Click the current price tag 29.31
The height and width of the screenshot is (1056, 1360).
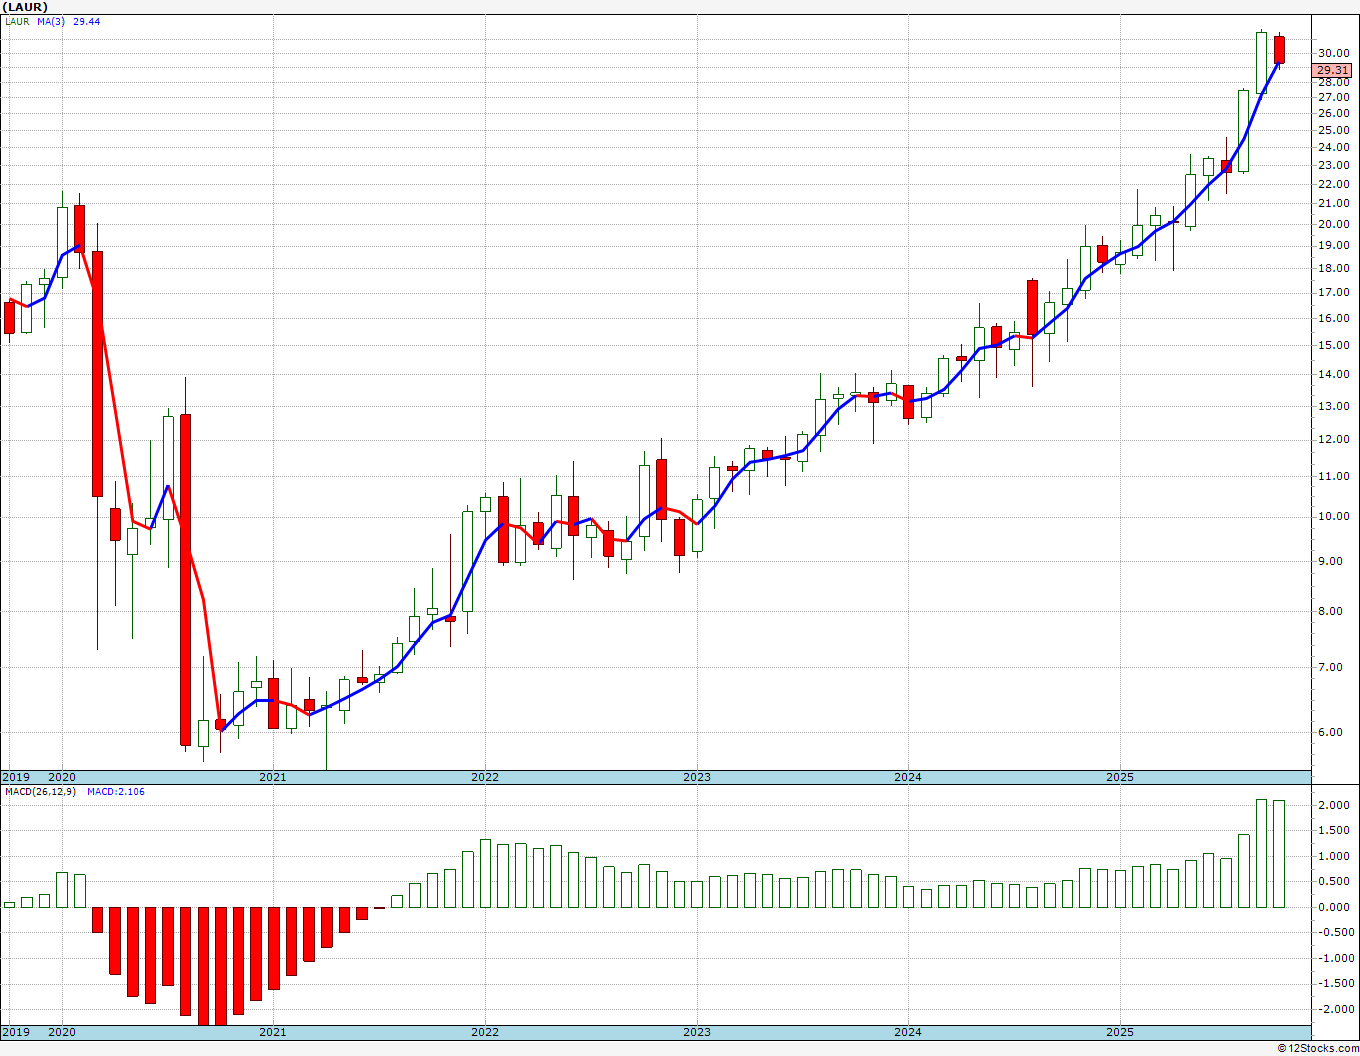1333,71
